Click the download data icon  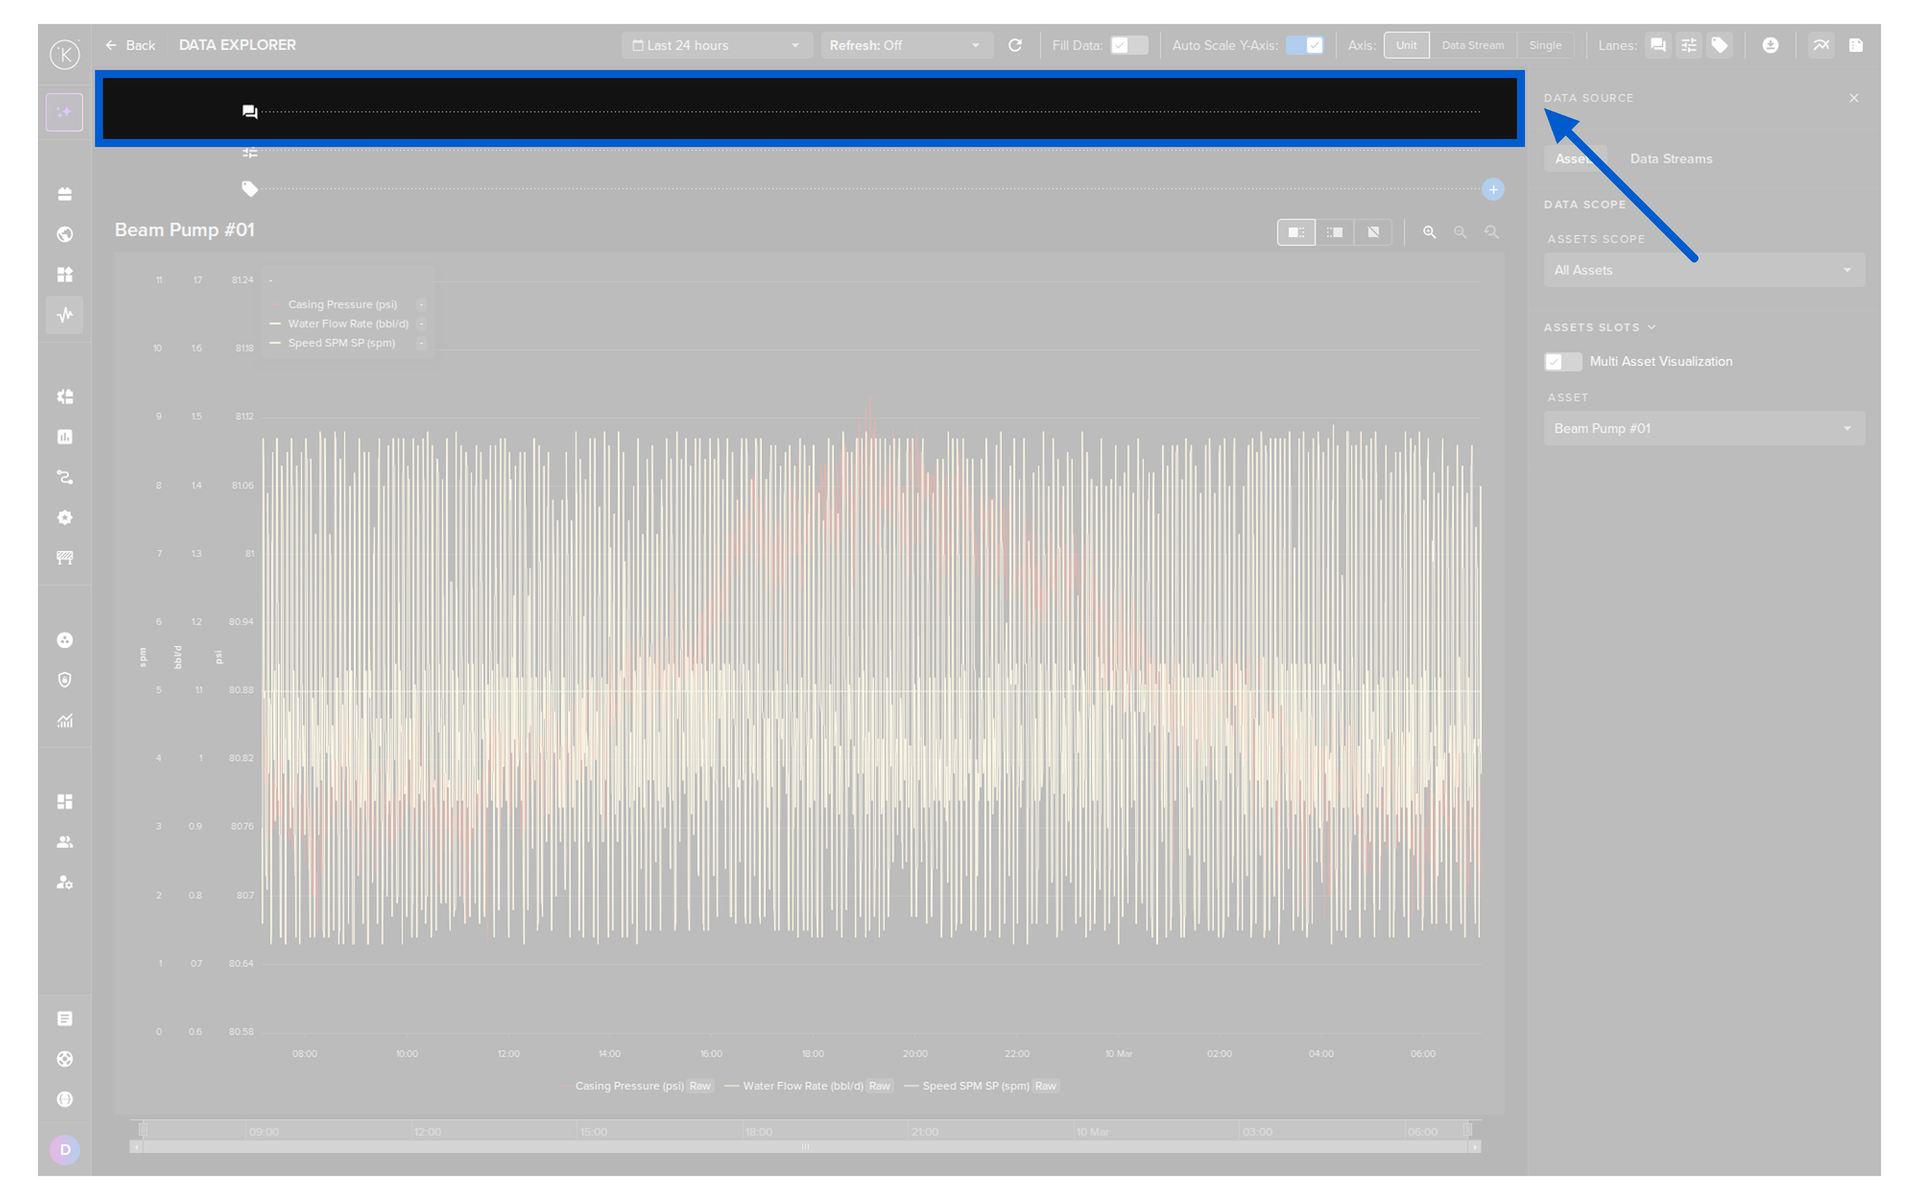pyautogui.click(x=1770, y=45)
